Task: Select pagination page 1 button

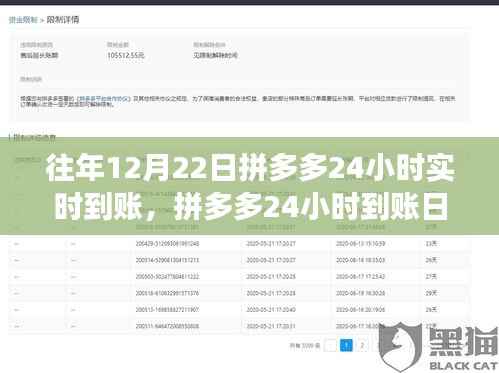Action: (346, 345)
